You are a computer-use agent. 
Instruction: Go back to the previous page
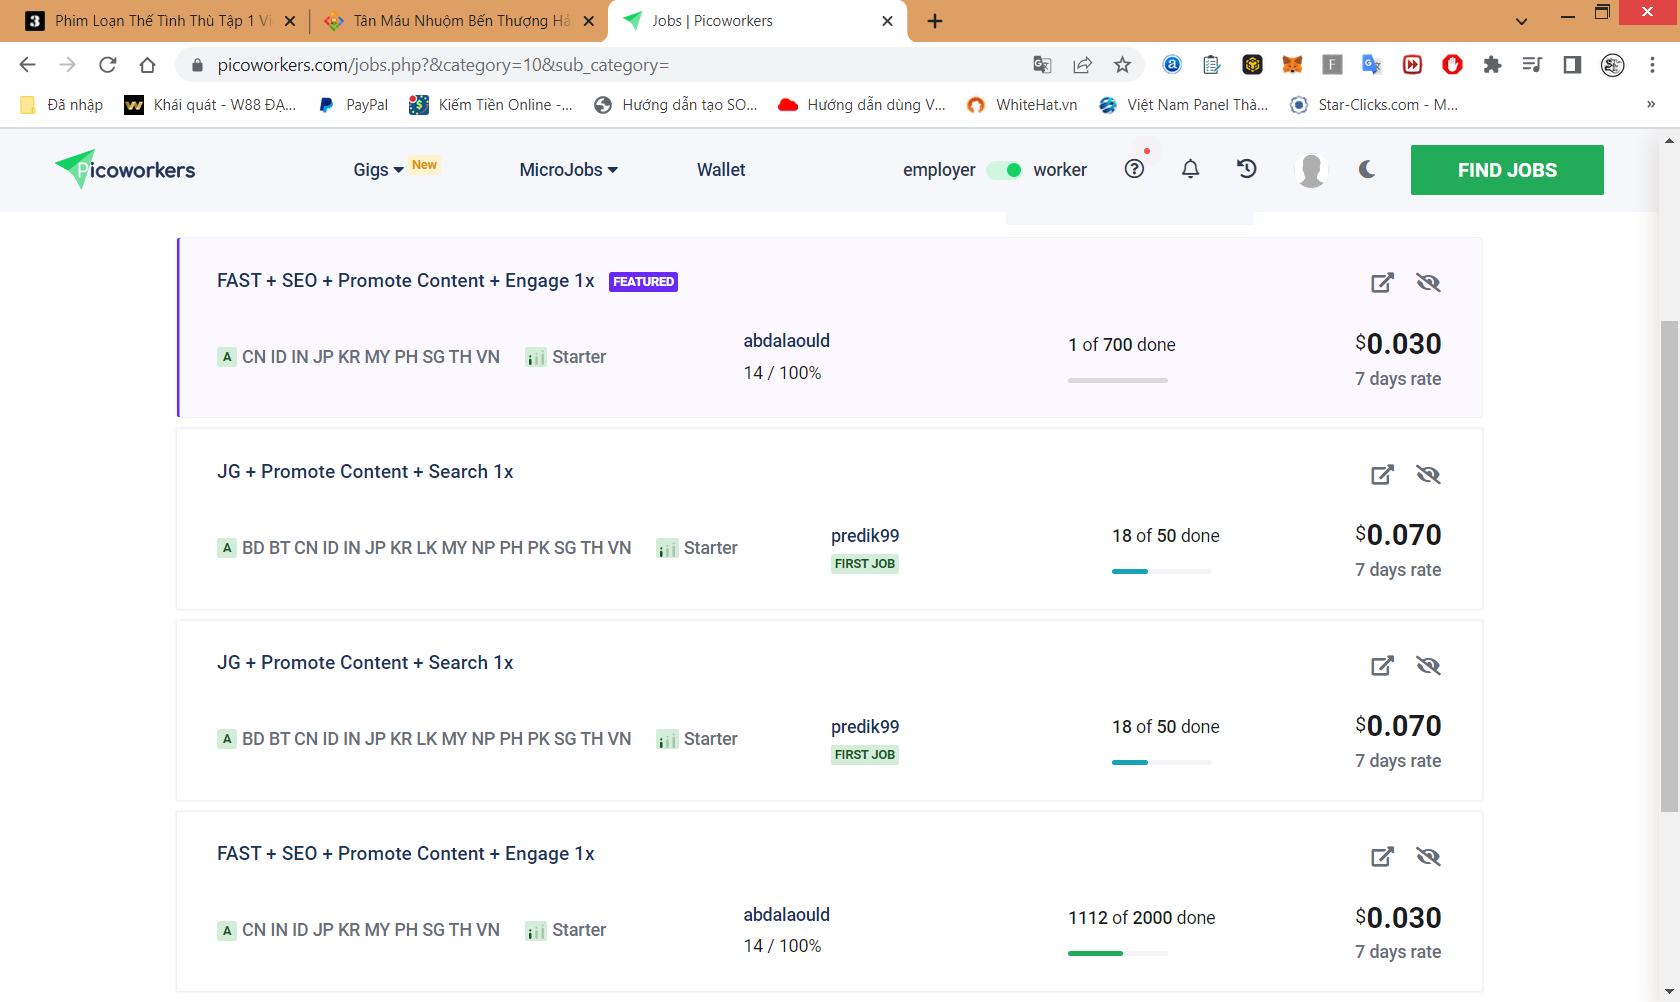coord(27,65)
